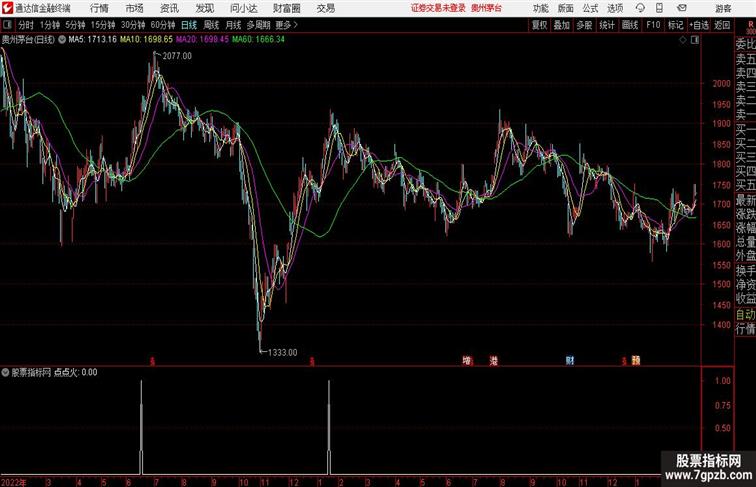The image size is (756, 487).
Task: Switch to 1分钟 period tab
Action: click(50, 25)
